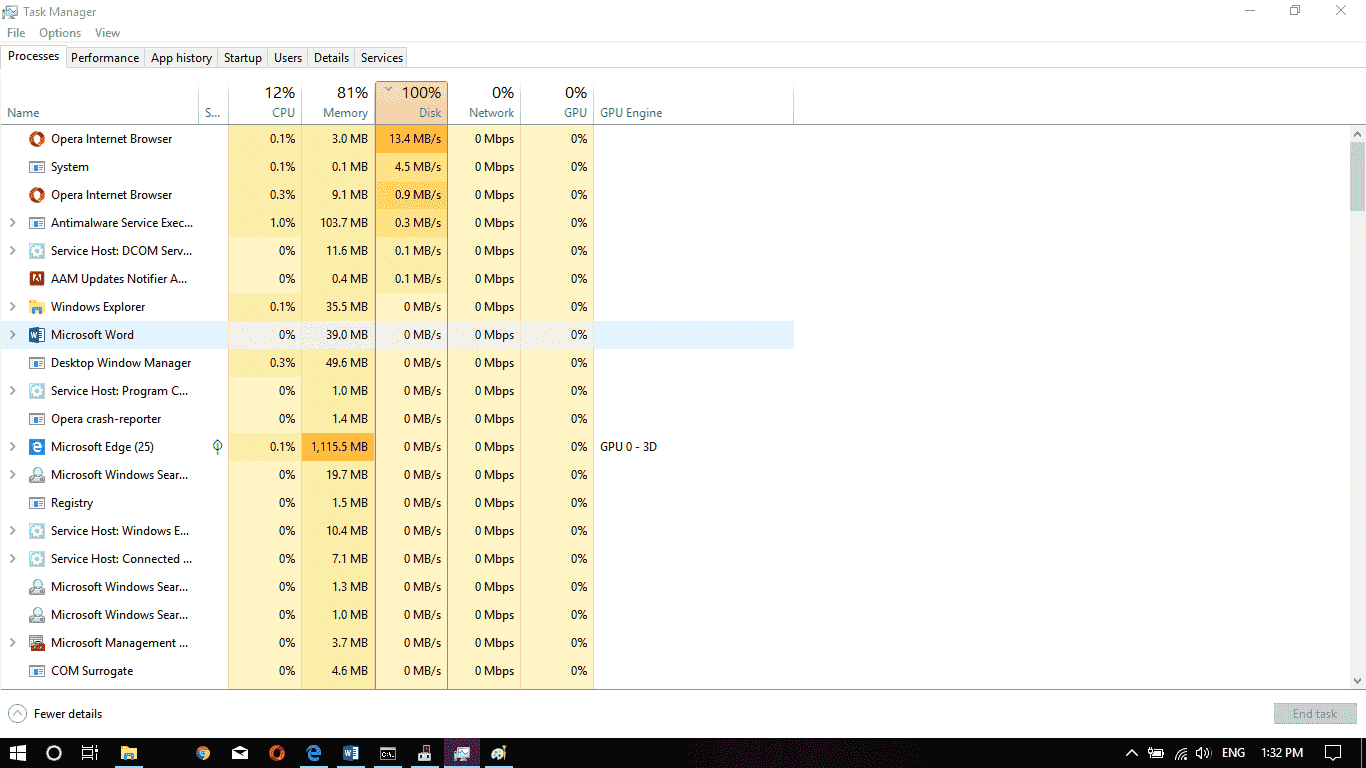
Task: Expand the Microsoft Word process group
Action: coord(13,335)
